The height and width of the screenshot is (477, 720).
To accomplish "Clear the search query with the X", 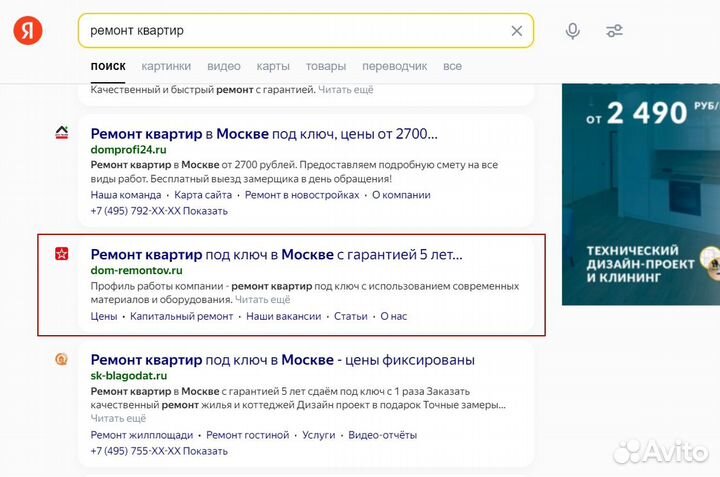I will [x=517, y=31].
